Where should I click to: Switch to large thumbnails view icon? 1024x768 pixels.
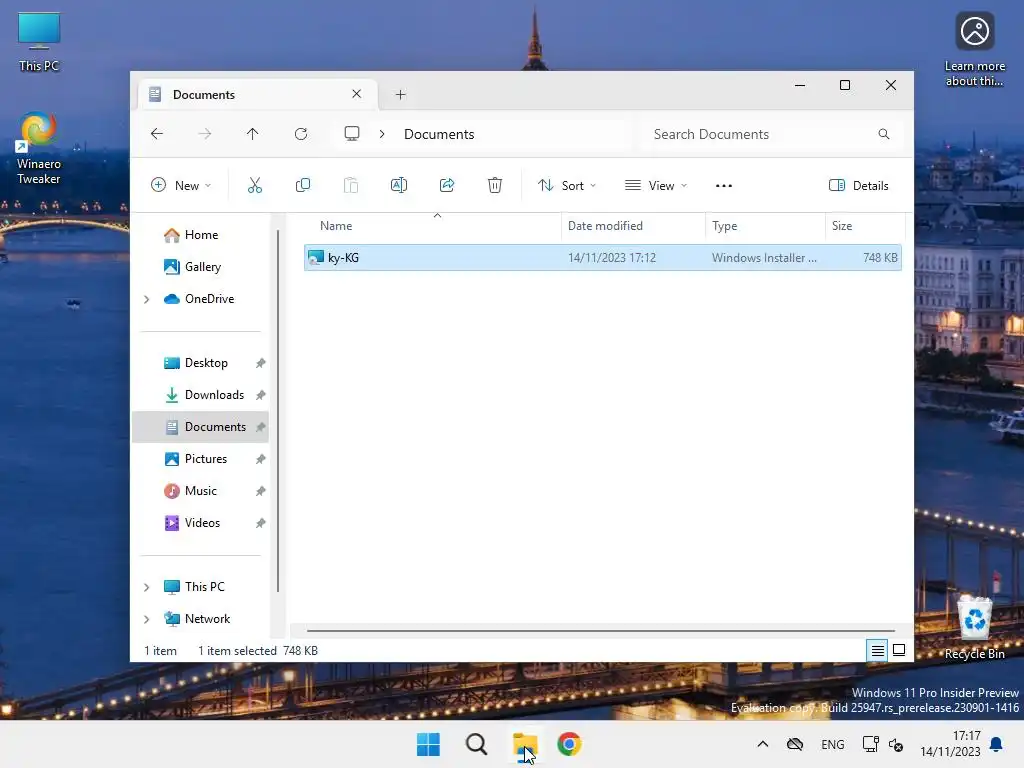[899, 650]
